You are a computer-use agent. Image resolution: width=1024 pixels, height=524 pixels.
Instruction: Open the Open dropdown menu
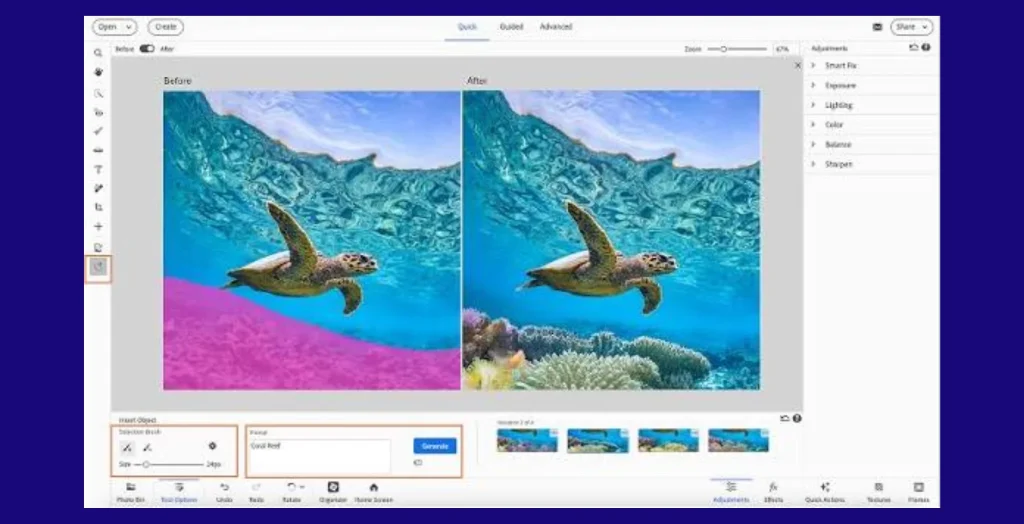[114, 27]
